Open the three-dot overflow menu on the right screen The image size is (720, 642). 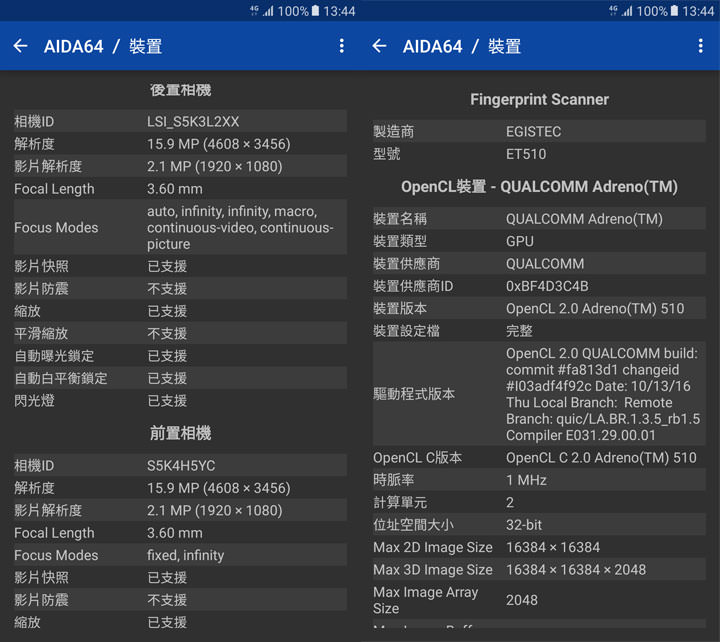click(700, 46)
